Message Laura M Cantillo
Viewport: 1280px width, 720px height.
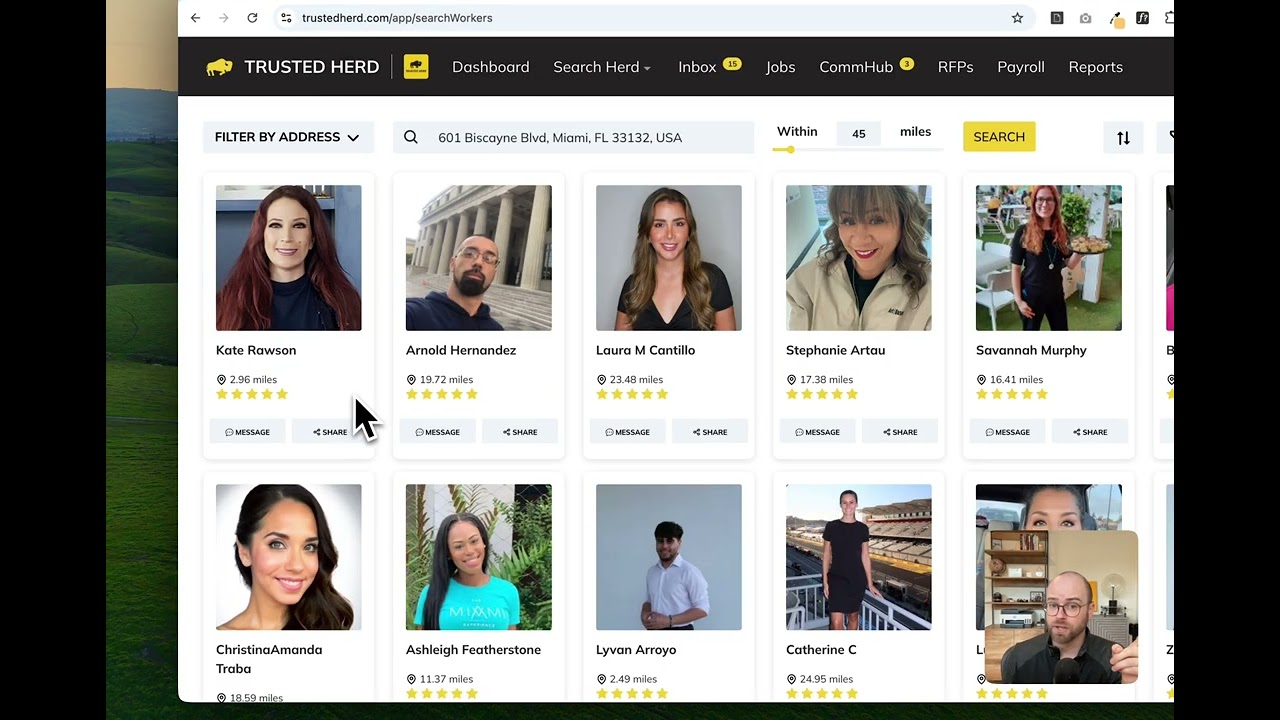pyautogui.click(x=627, y=432)
